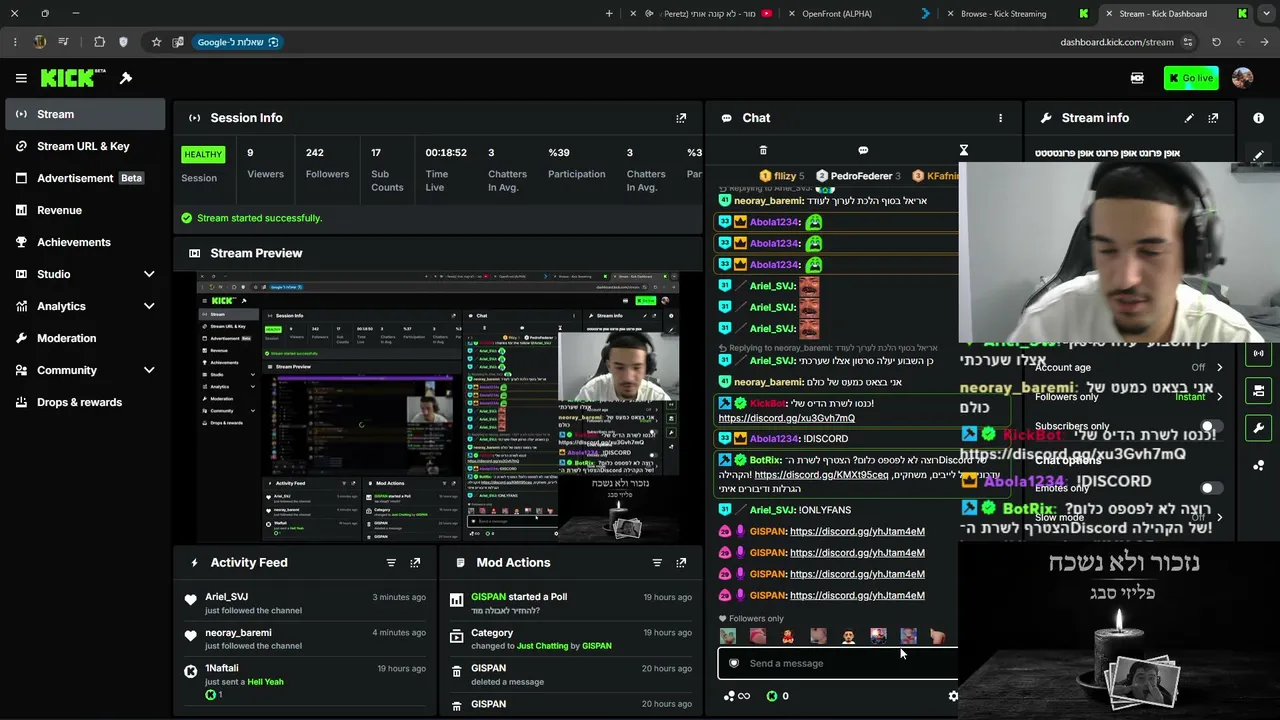The height and width of the screenshot is (720, 1280).
Task: Pop out the Session Info panel
Action: click(x=681, y=118)
